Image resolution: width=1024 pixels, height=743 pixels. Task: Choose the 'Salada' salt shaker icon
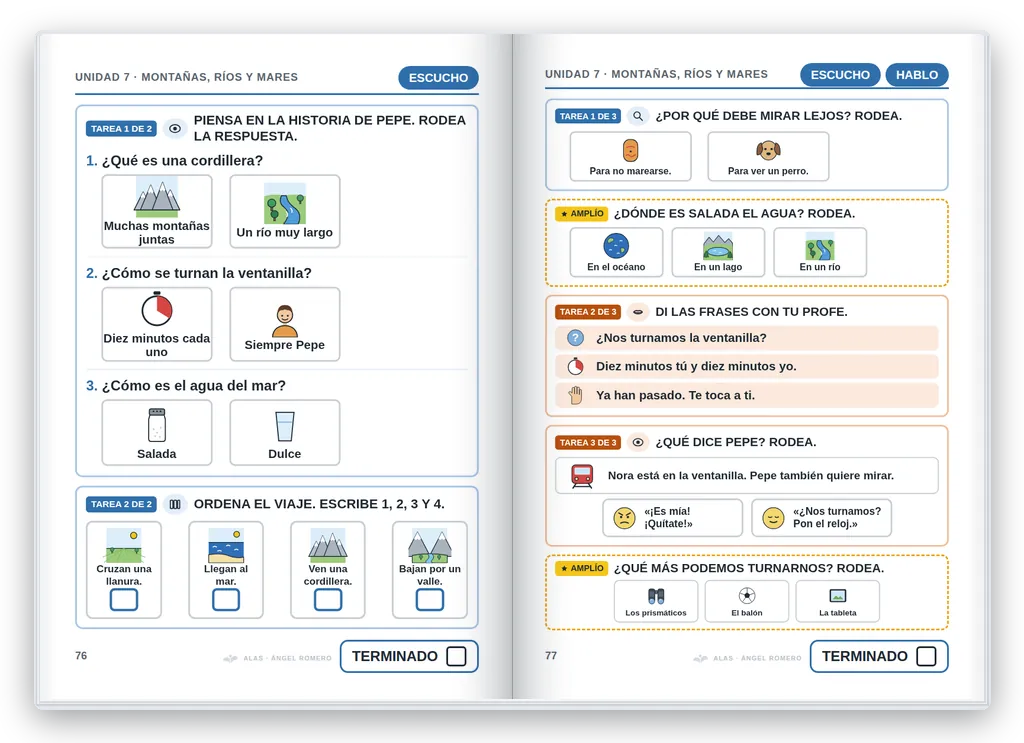click(x=157, y=425)
